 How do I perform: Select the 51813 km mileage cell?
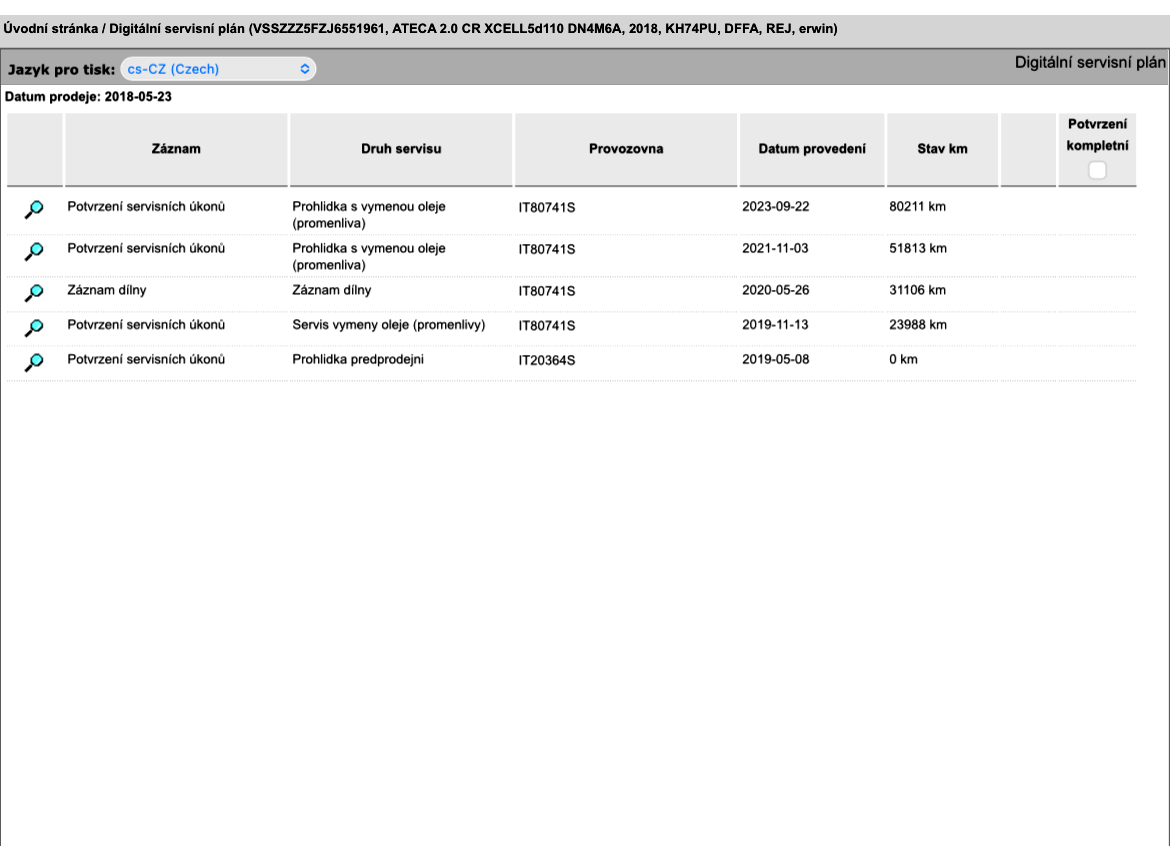click(x=918, y=248)
